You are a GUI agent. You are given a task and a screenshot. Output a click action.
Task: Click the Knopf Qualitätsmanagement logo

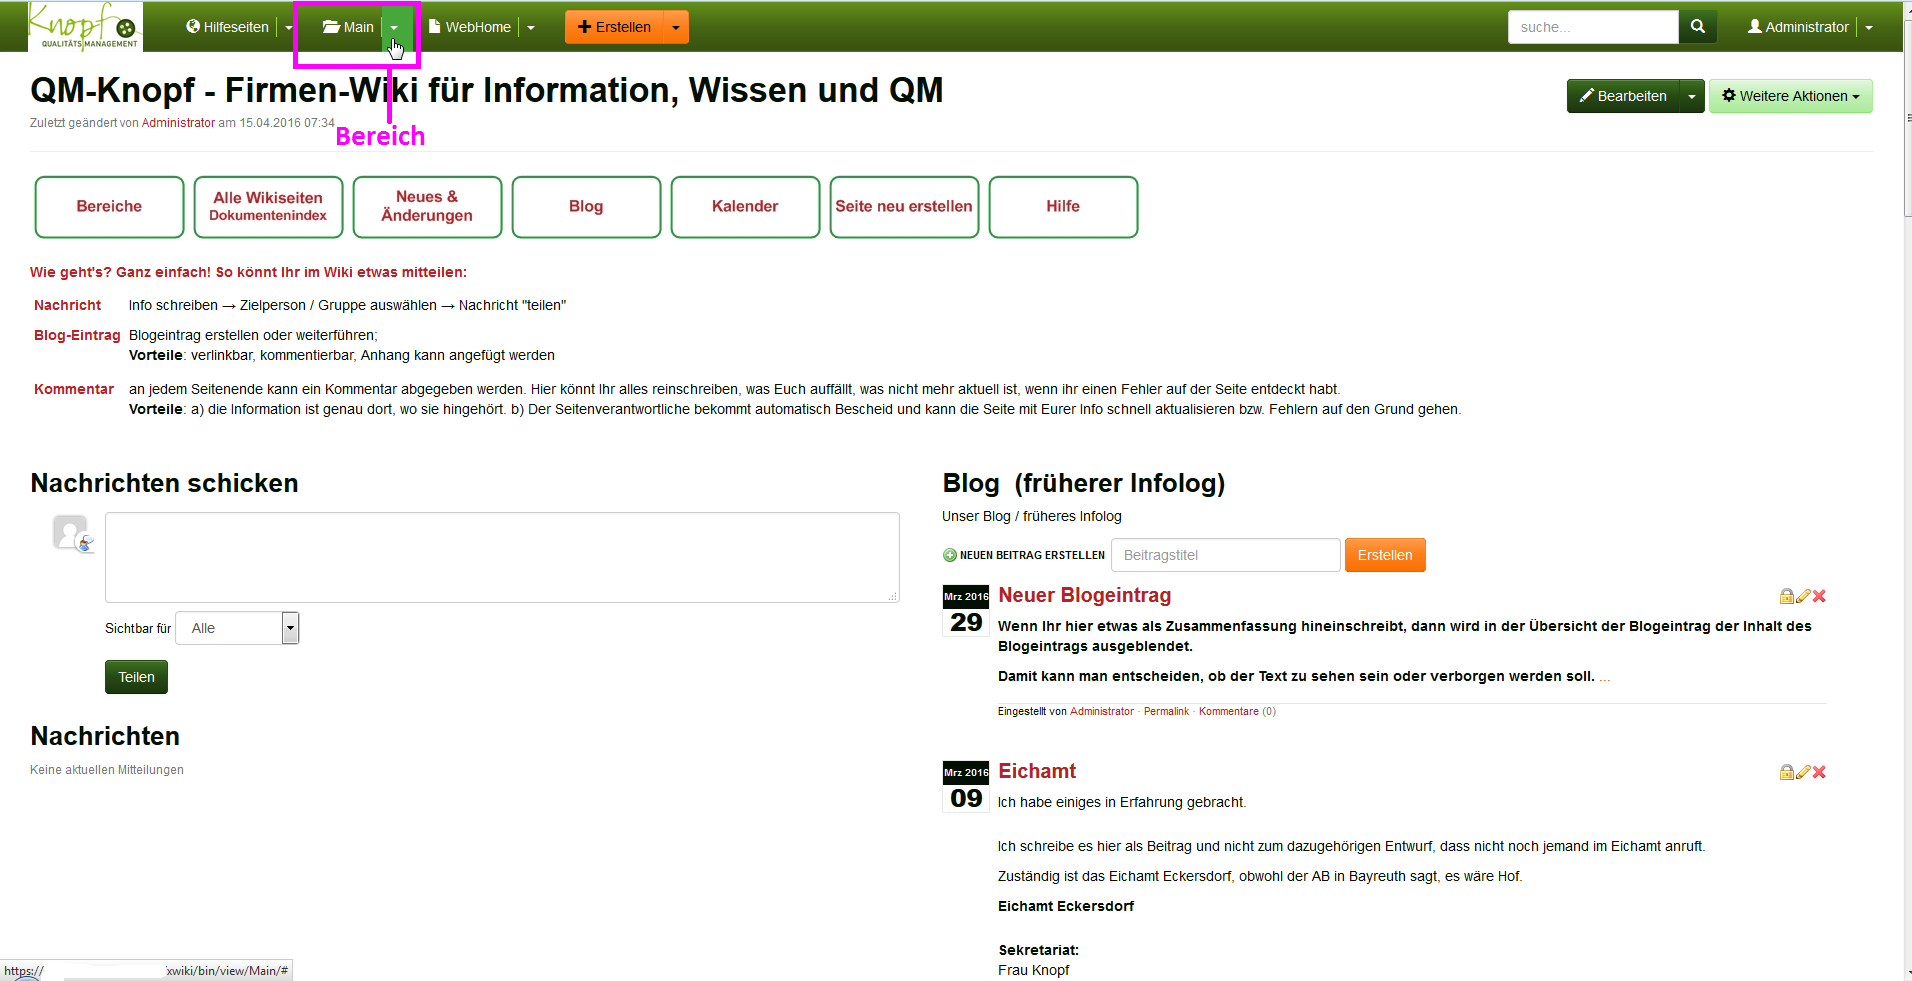pos(85,26)
